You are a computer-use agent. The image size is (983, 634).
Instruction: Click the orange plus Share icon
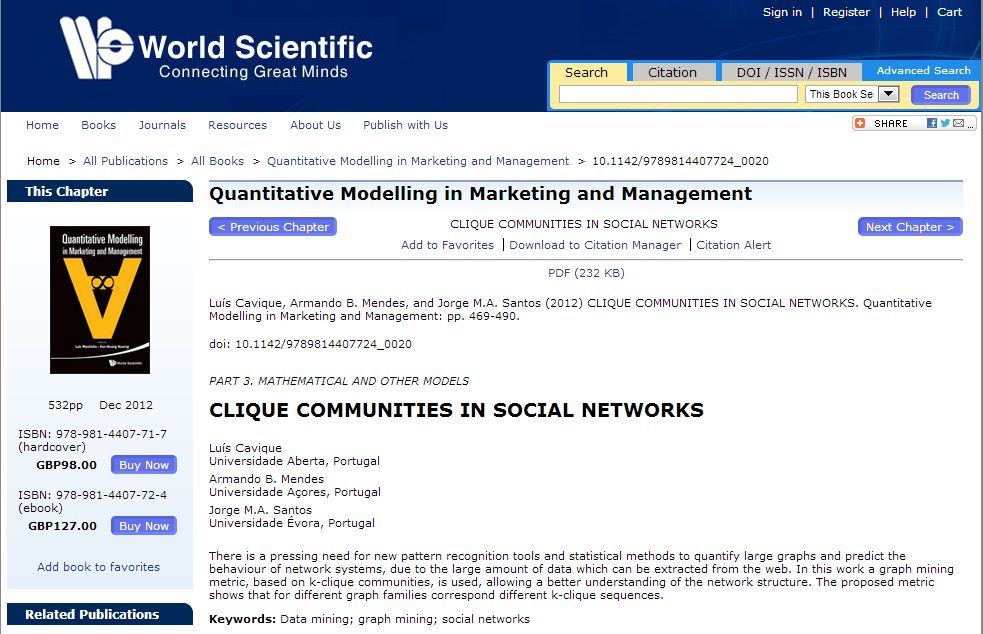[861, 123]
